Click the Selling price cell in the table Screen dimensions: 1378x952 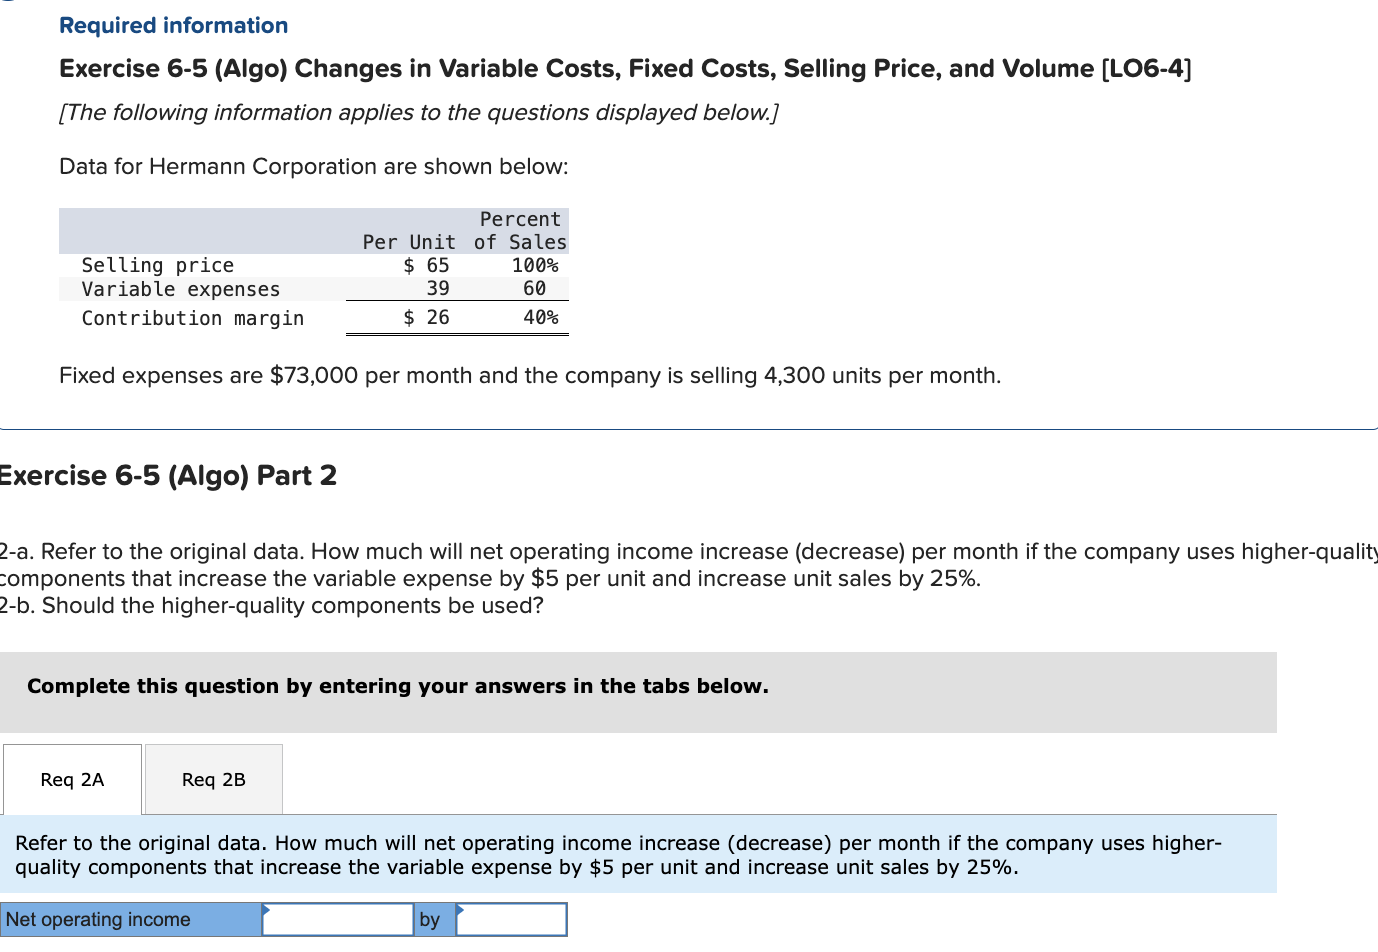click(x=157, y=264)
